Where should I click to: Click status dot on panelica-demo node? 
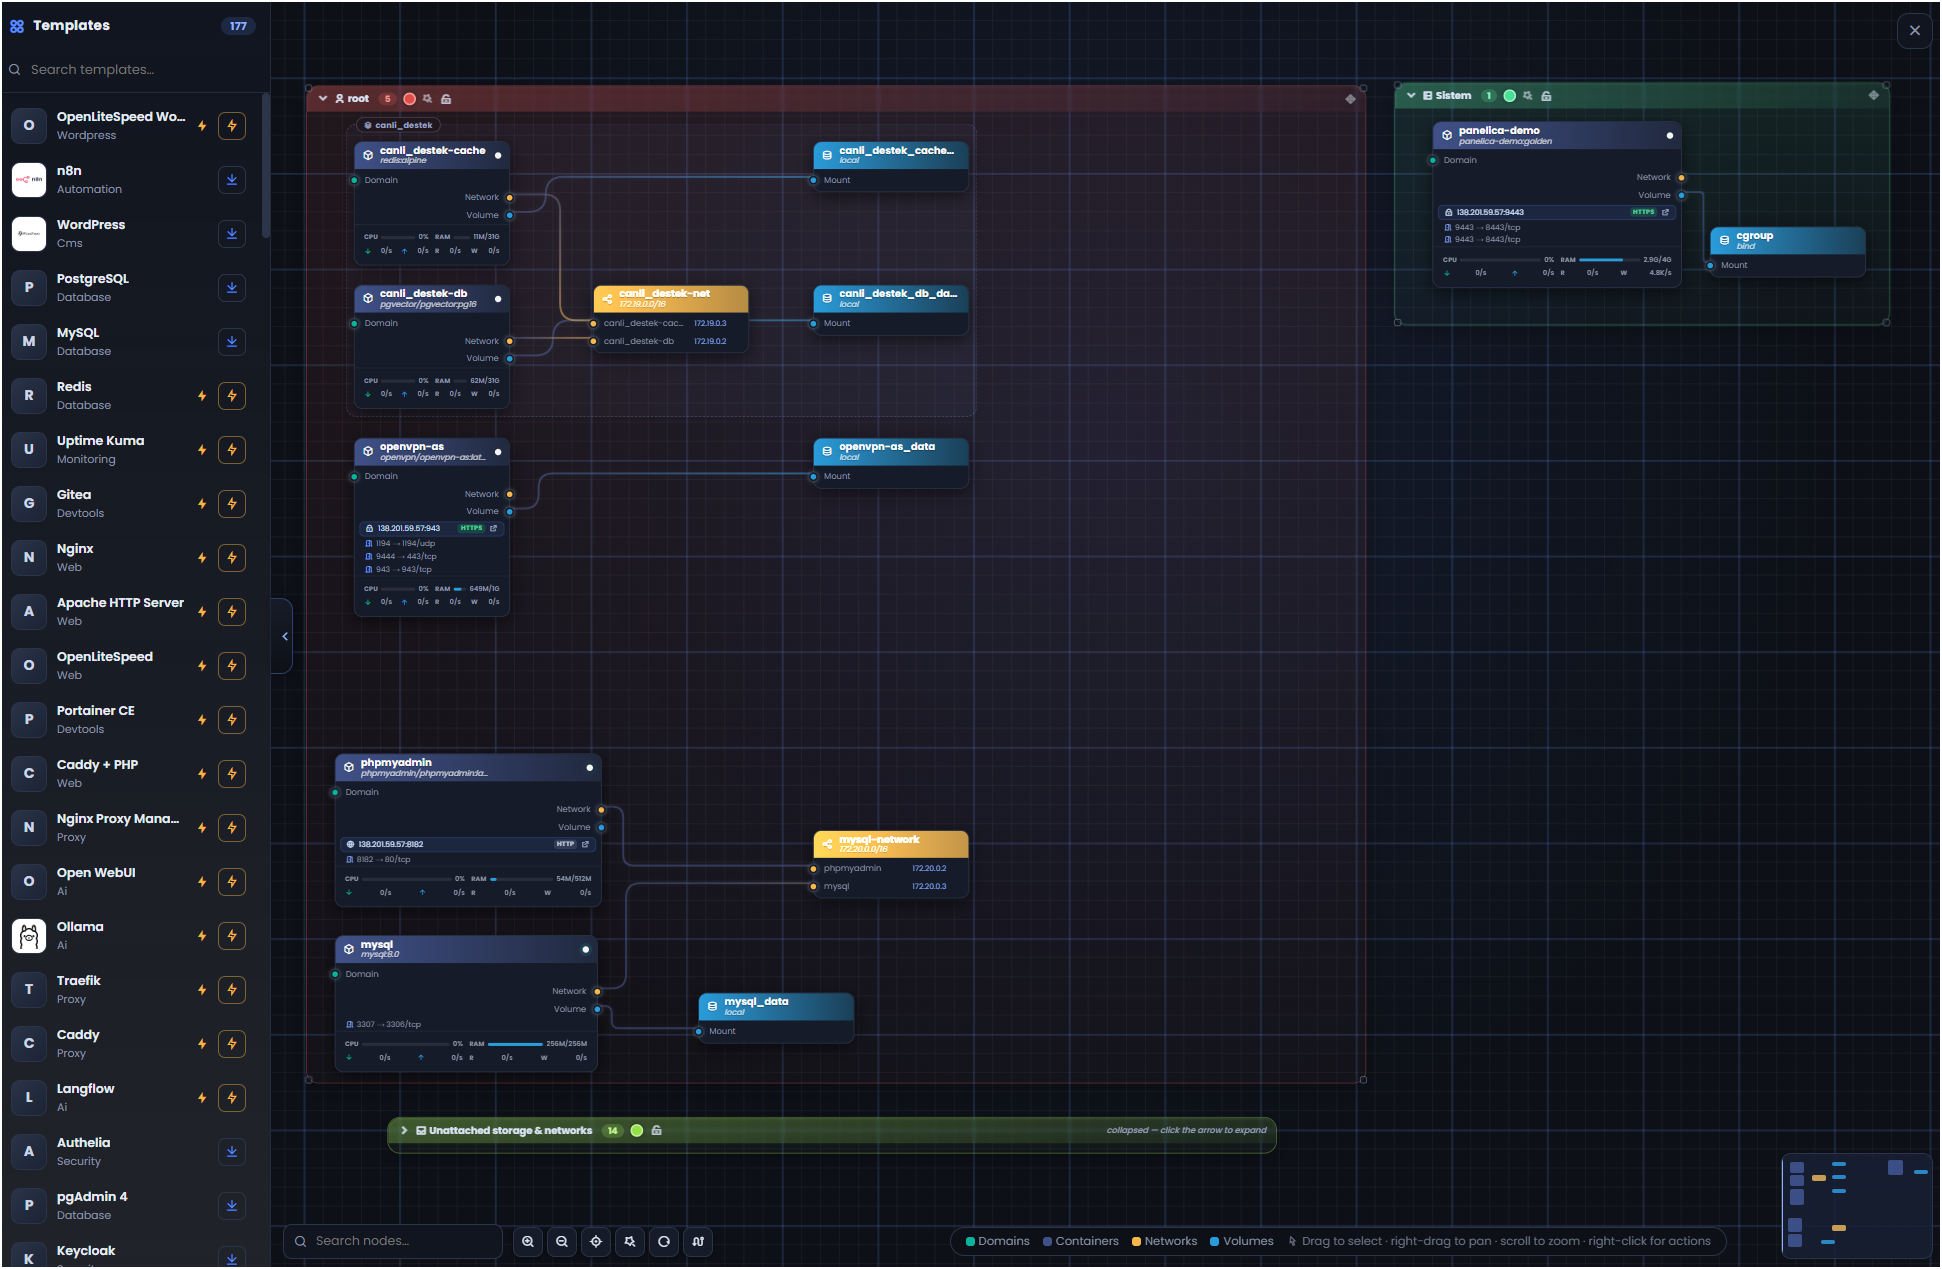(x=1669, y=136)
